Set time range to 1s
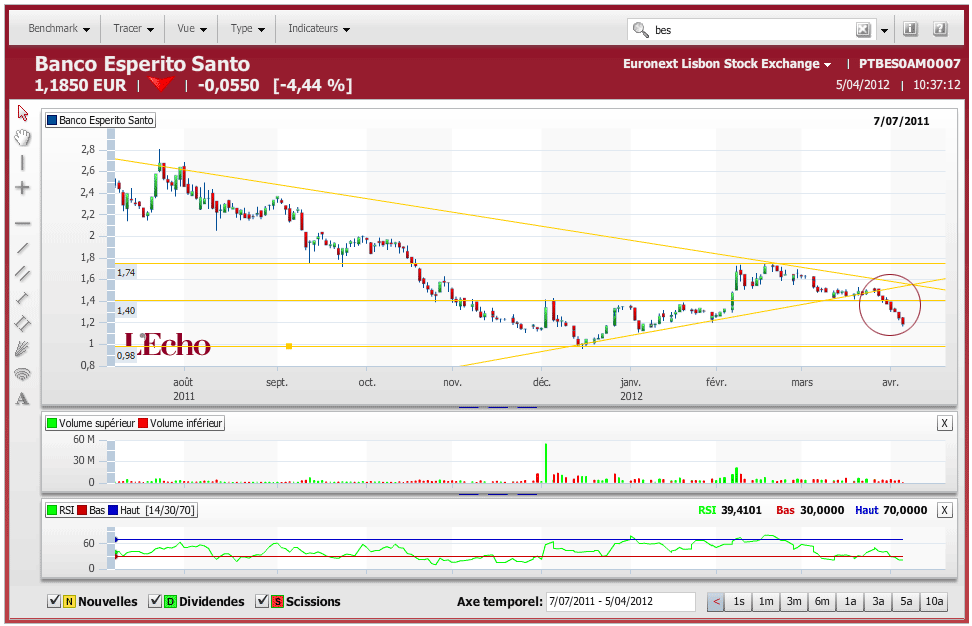The width and height of the screenshot is (972, 626). coord(738,601)
